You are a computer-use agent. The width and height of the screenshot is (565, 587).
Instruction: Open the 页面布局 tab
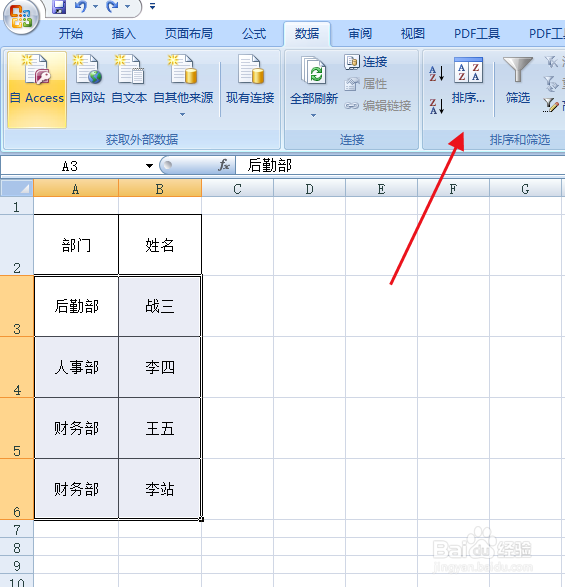pyautogui.click(x=189, y=34)
